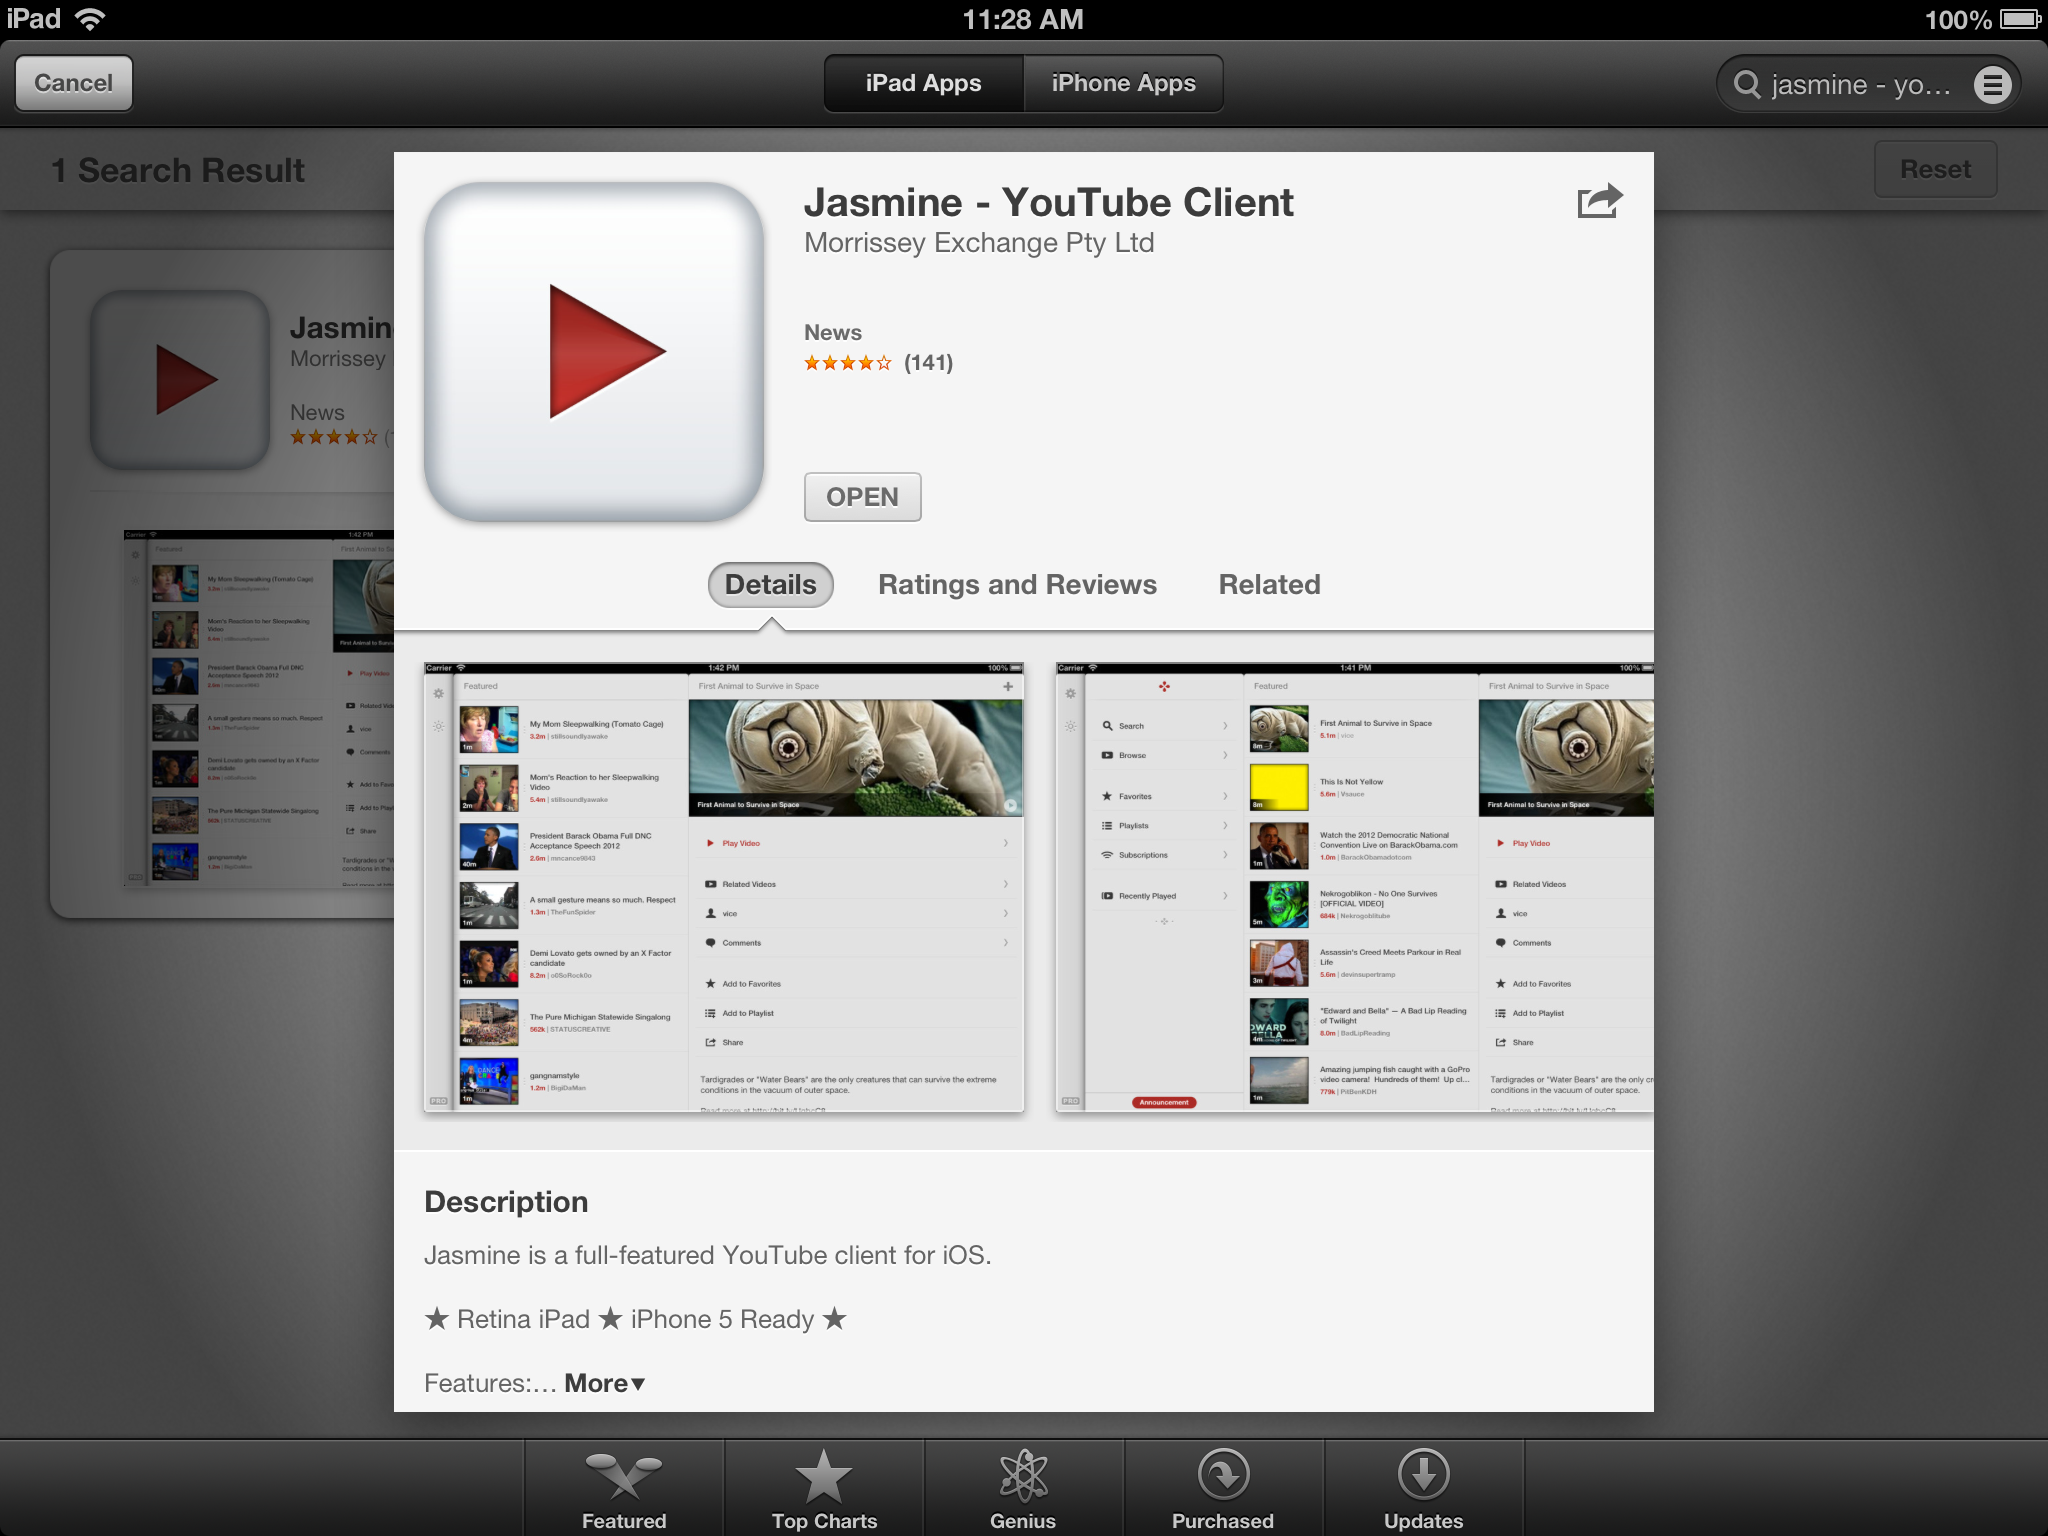Tap the OPEN button
The height and width of the screenshot is (1536, 2048).
[x=862, y=497]
